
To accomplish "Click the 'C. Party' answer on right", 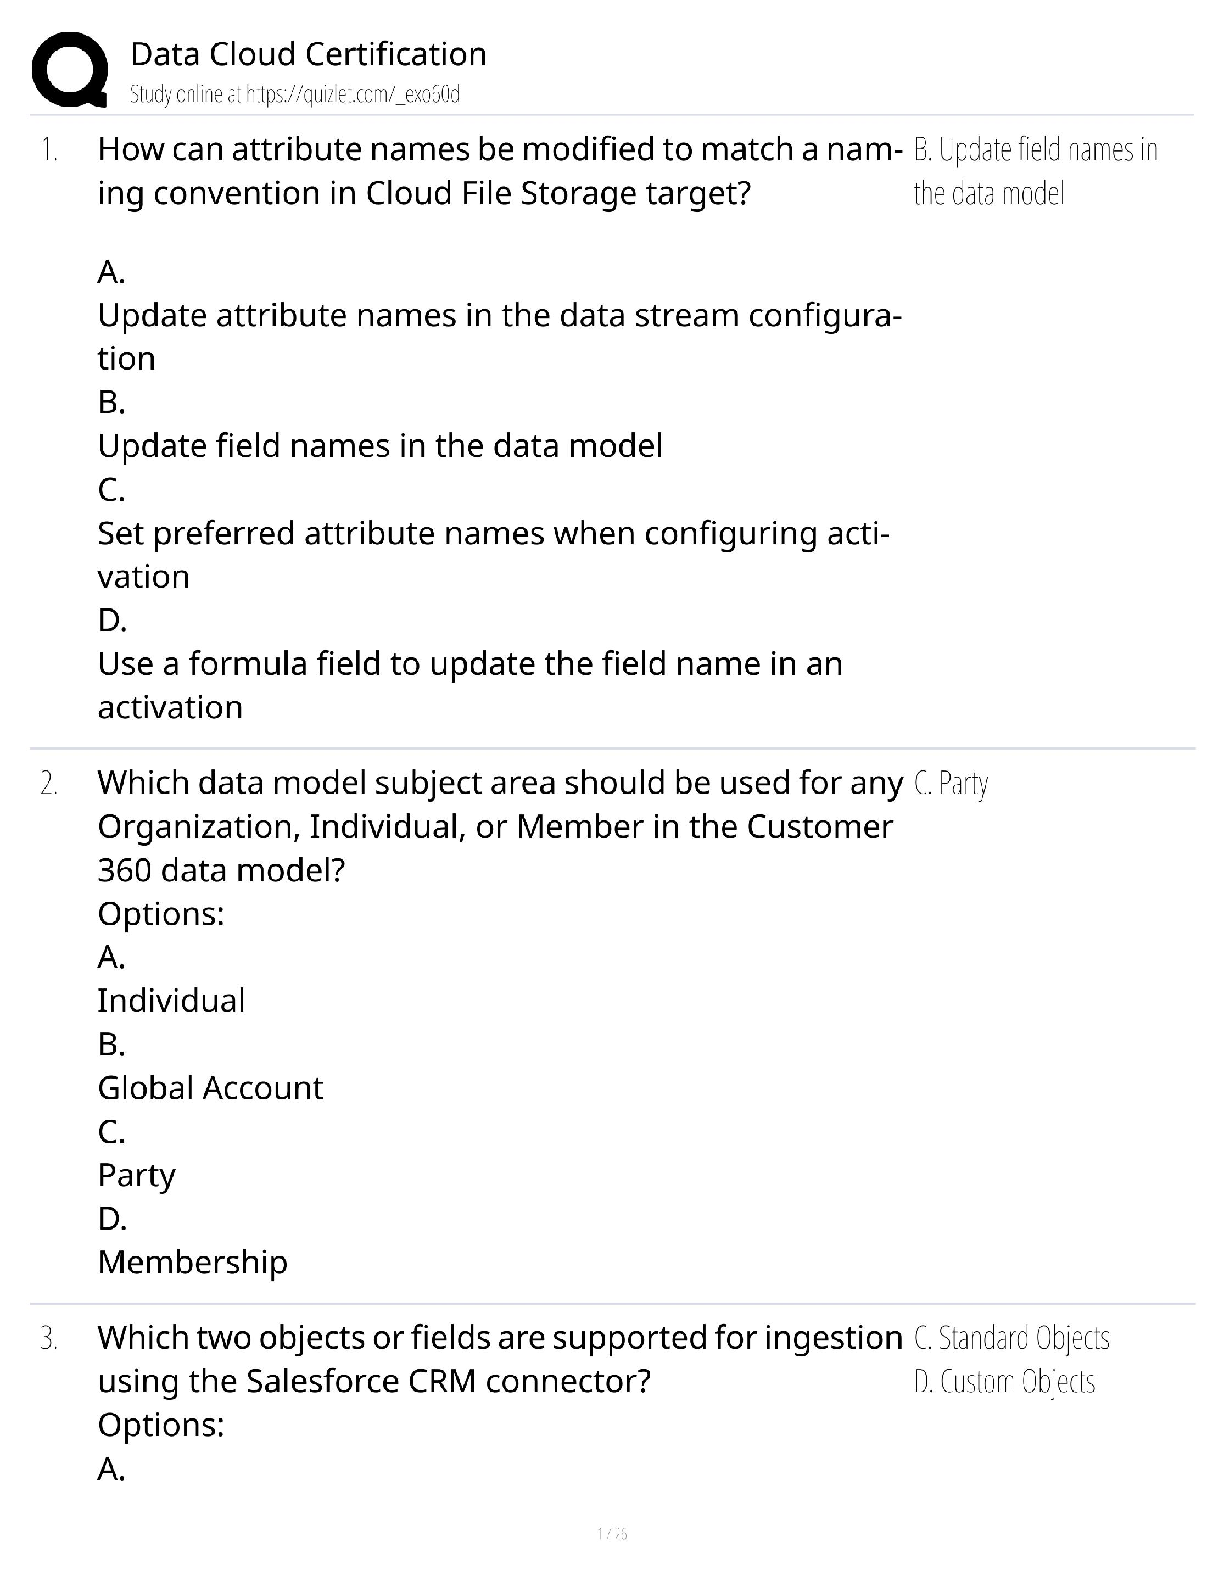I will (950, 784).
